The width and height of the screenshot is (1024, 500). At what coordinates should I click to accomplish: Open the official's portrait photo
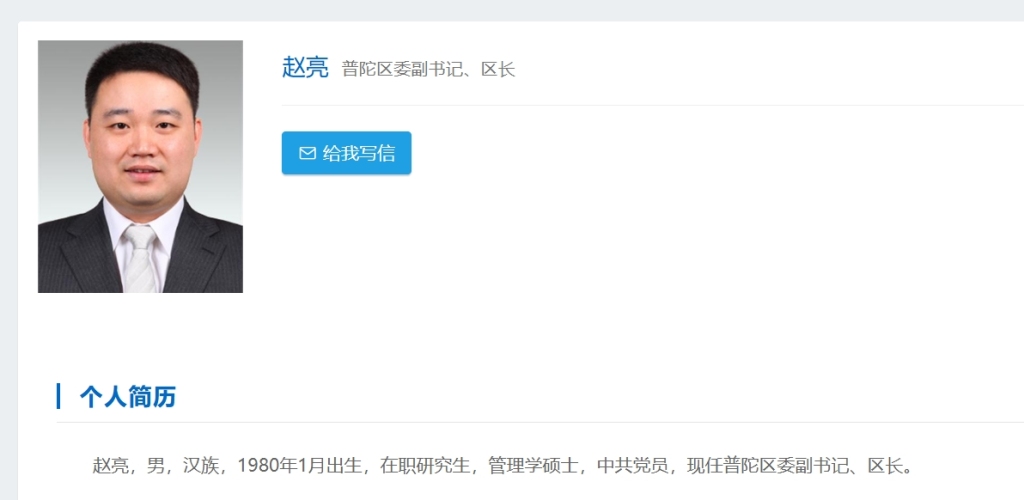(x=140, y=166)
